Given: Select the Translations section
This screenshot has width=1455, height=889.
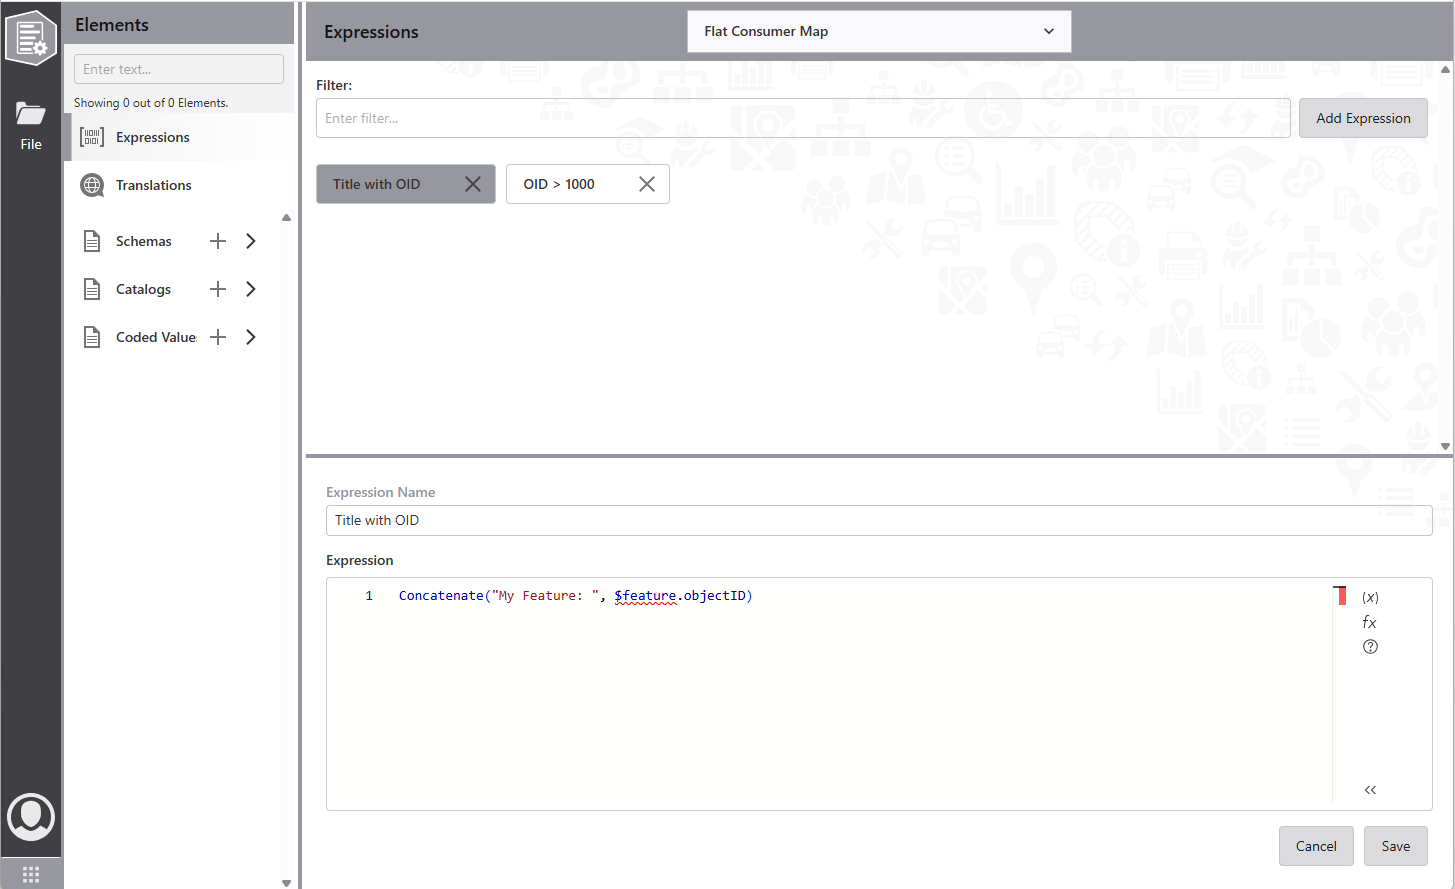Looking at the screenshot, I should [x=153, y=184].
